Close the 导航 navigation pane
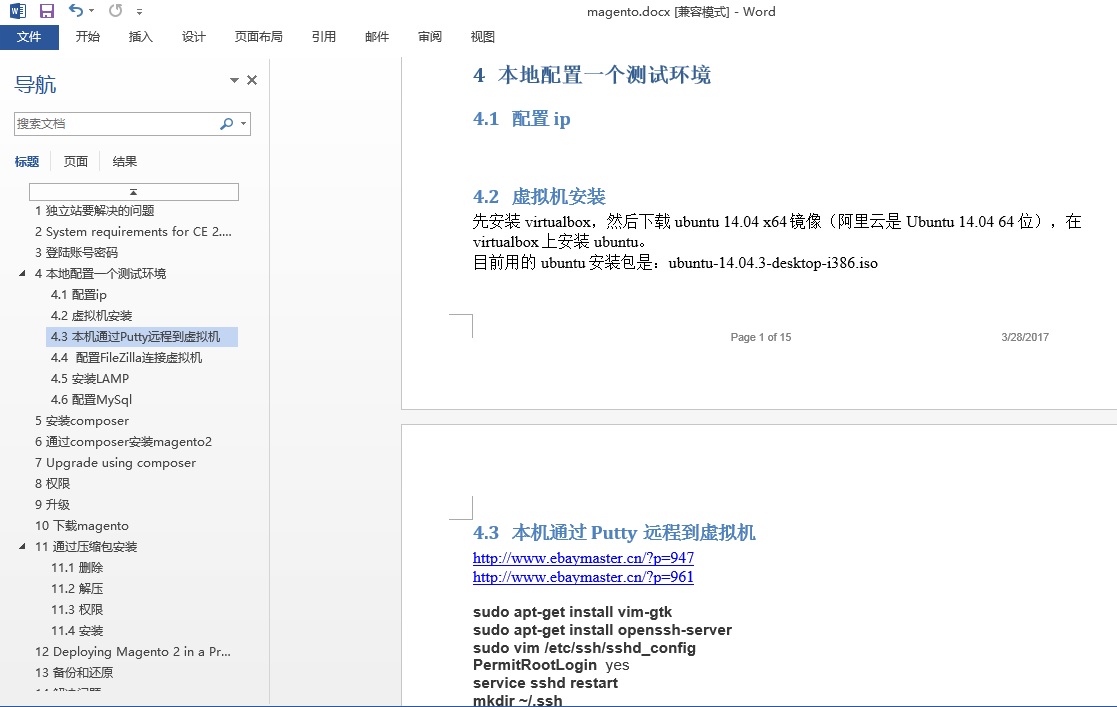This screenshot has height=707, width=1117. [252, 80]
